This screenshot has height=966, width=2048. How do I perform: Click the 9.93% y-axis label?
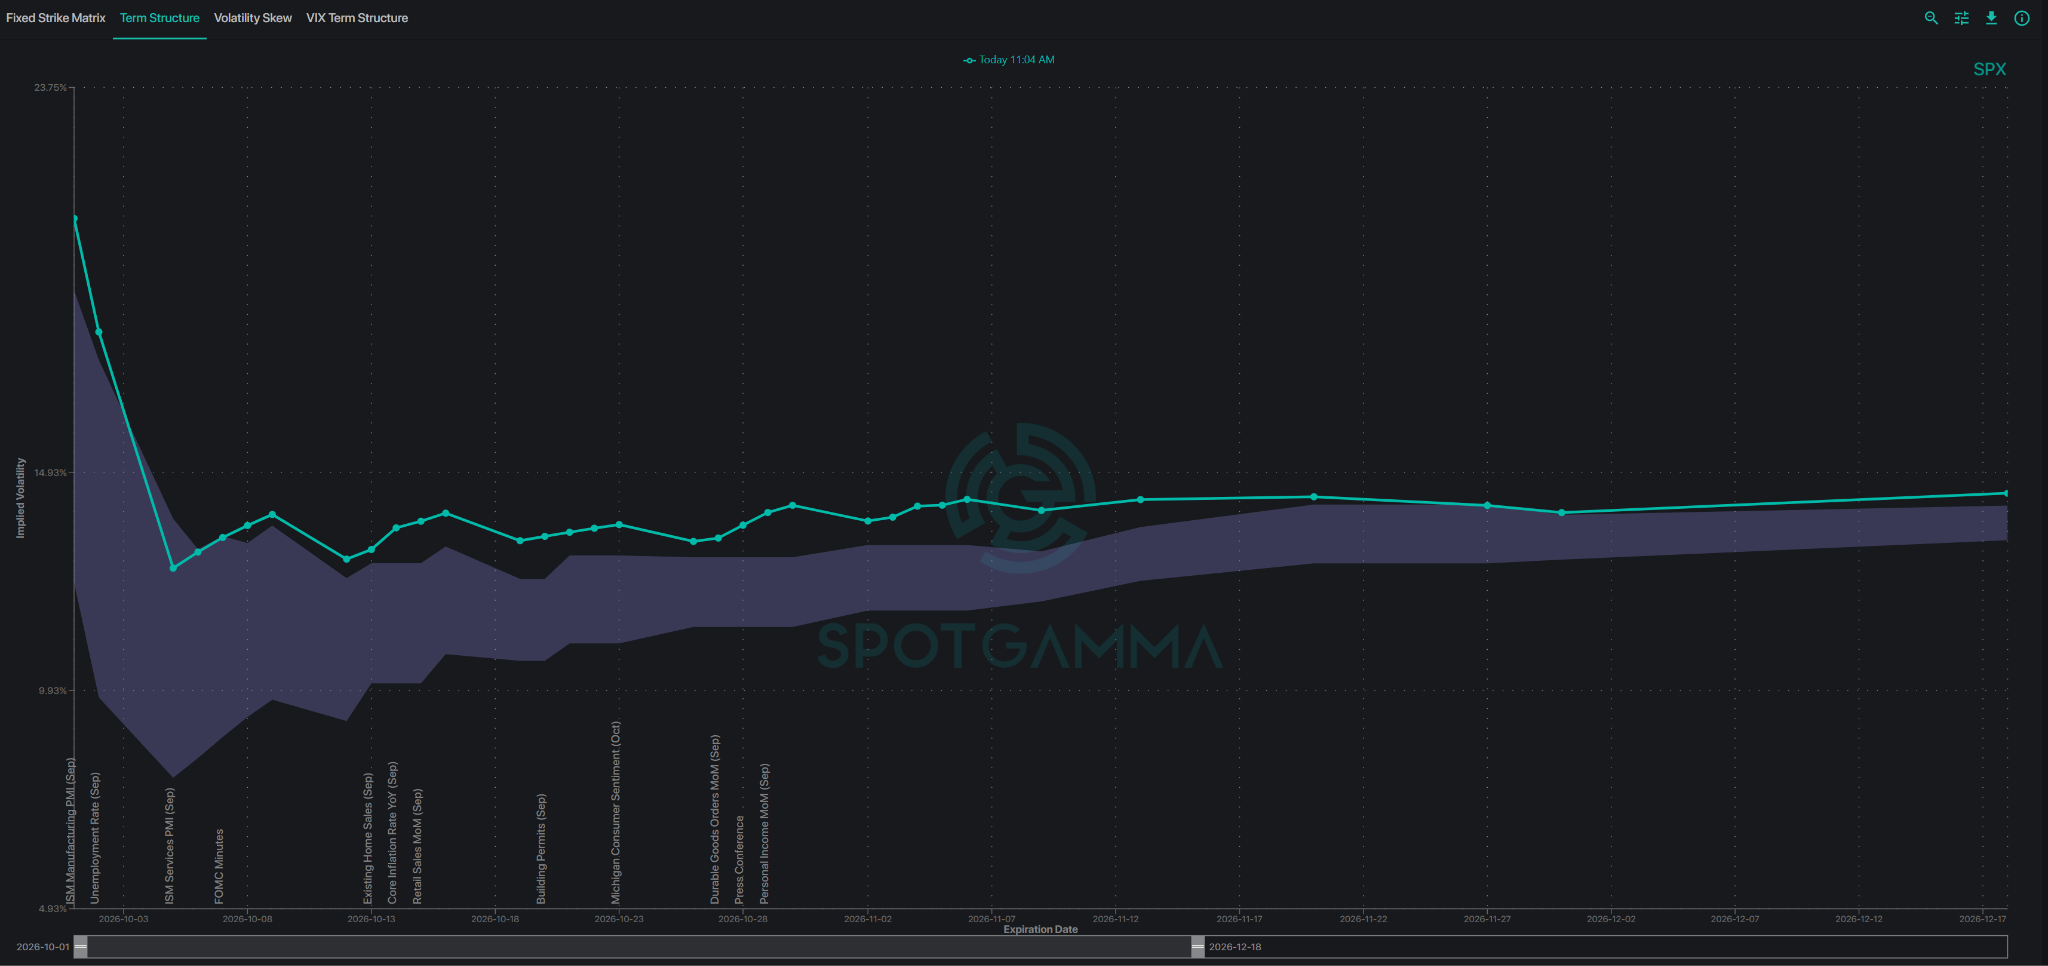(x=52, y=691)
